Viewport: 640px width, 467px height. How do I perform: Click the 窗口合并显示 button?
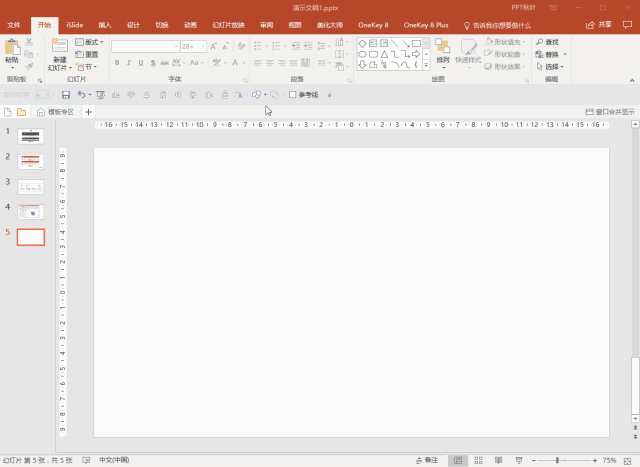click(610, 112)
